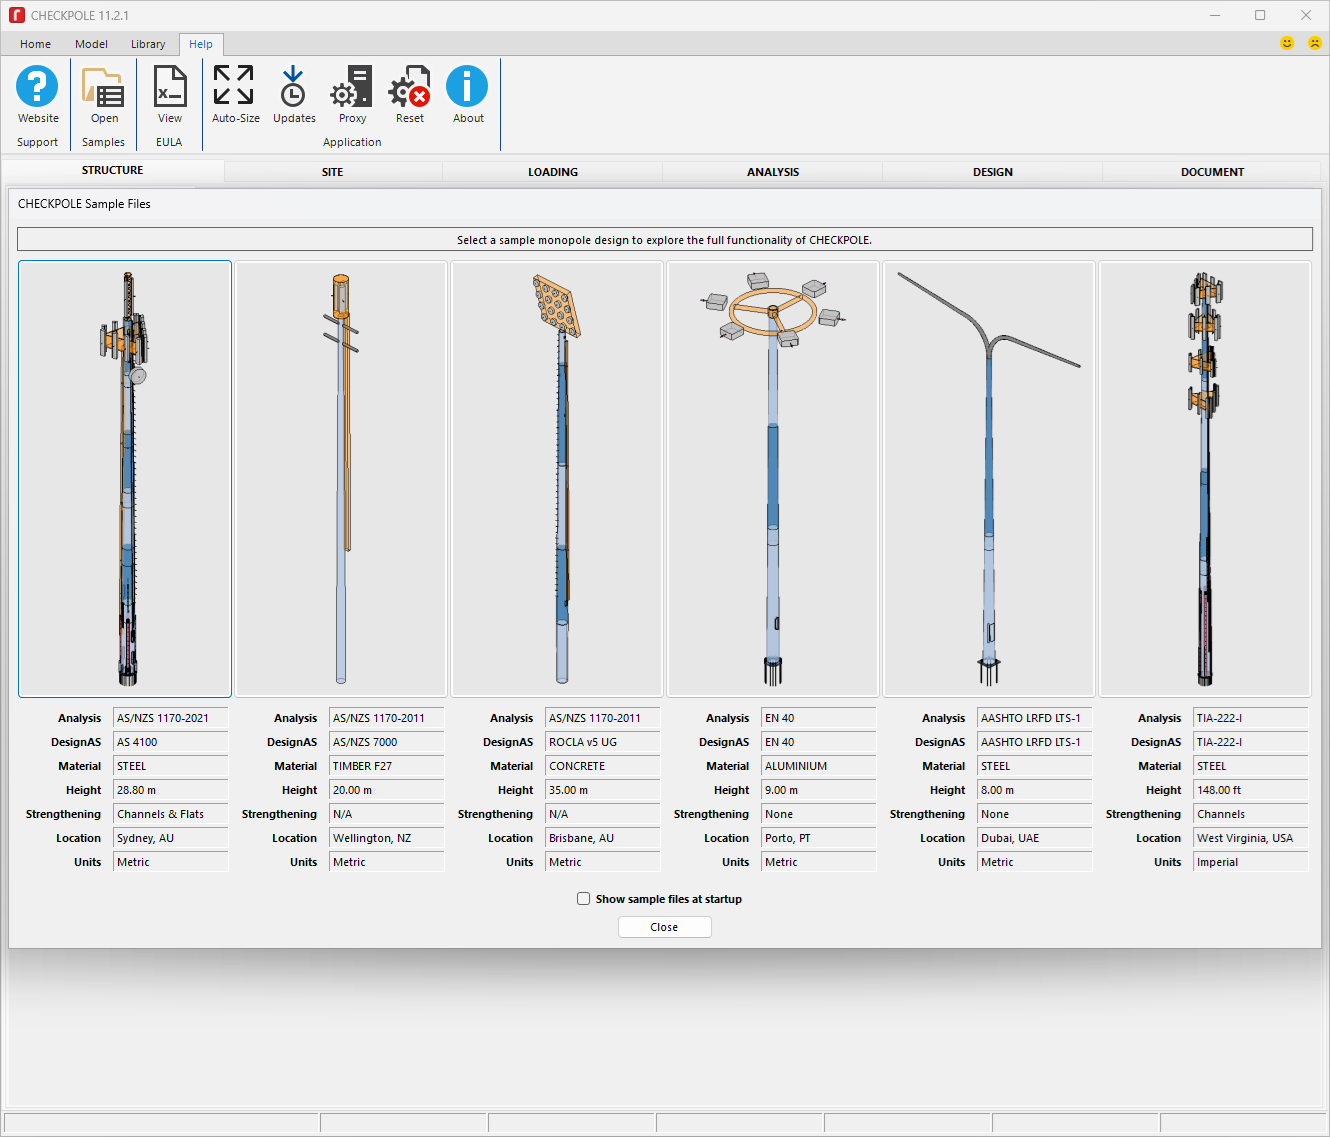This screenshot has width=1330, height=1137.
Task: Click the happy smiley feedback icon
Action: pos(1287,43)
